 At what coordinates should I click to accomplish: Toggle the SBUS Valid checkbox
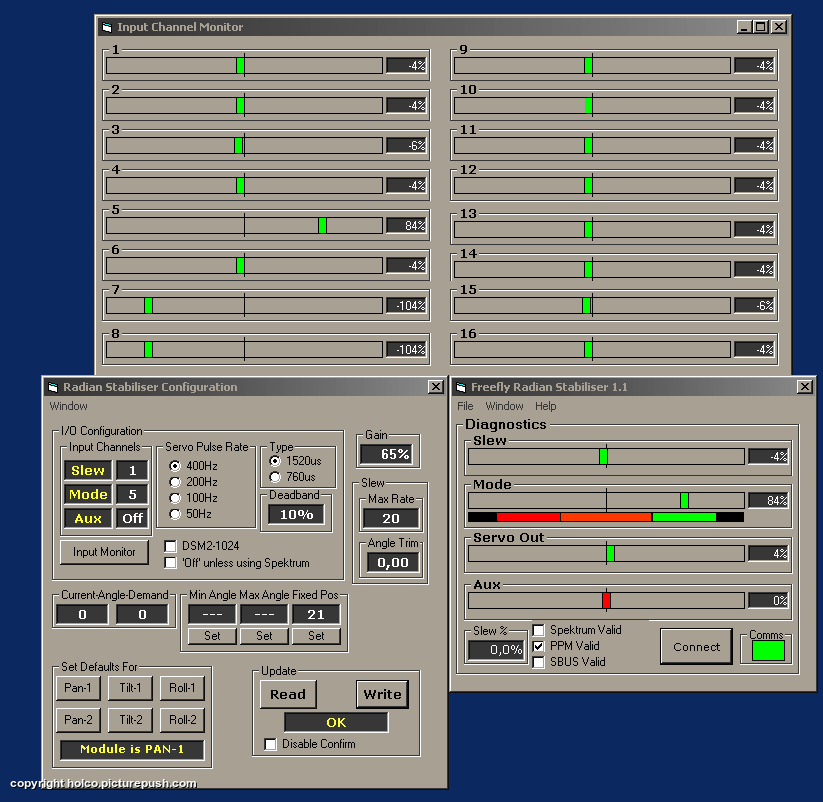click(x=539, y=662)
